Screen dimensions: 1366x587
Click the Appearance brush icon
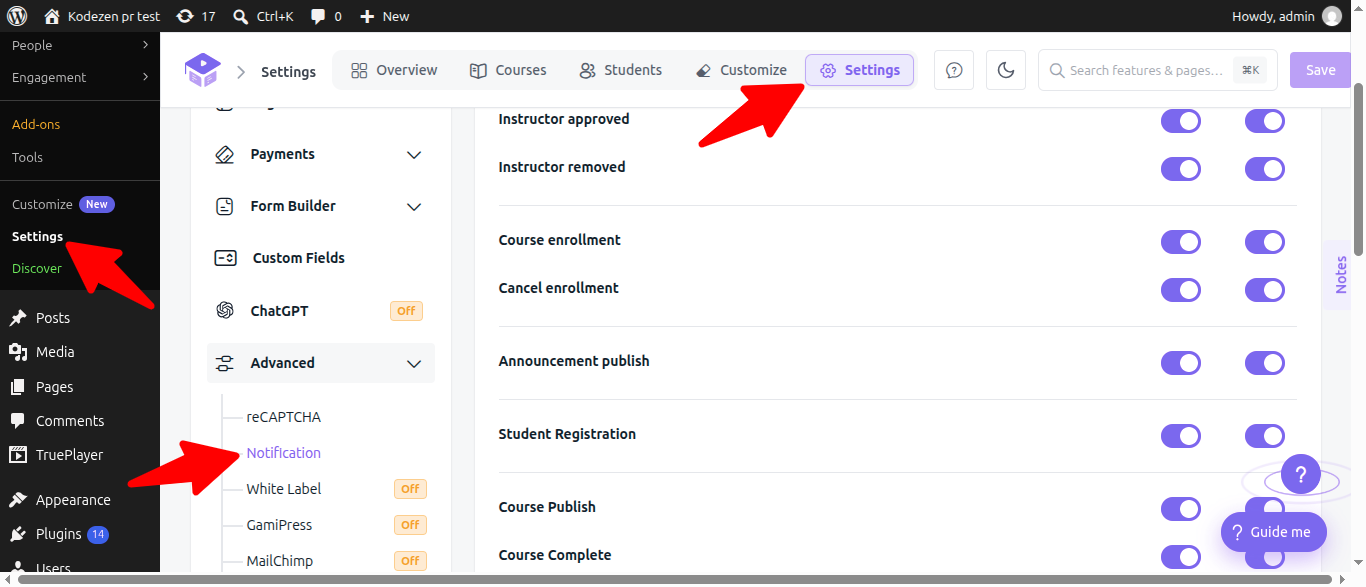[x=18, y=500]
